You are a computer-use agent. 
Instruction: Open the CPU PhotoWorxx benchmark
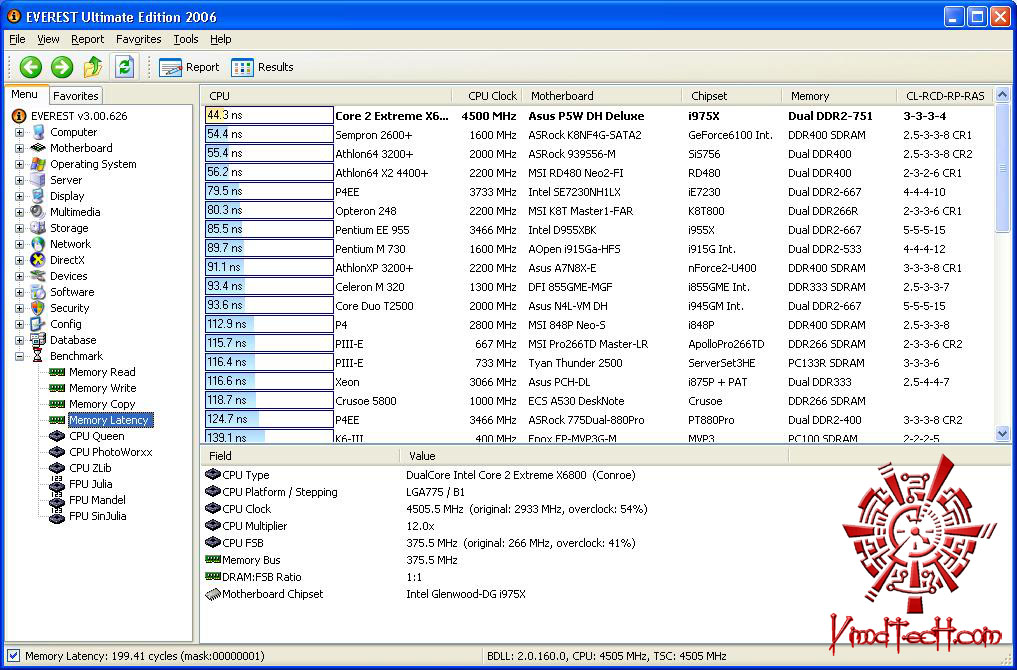click(110, 452)
